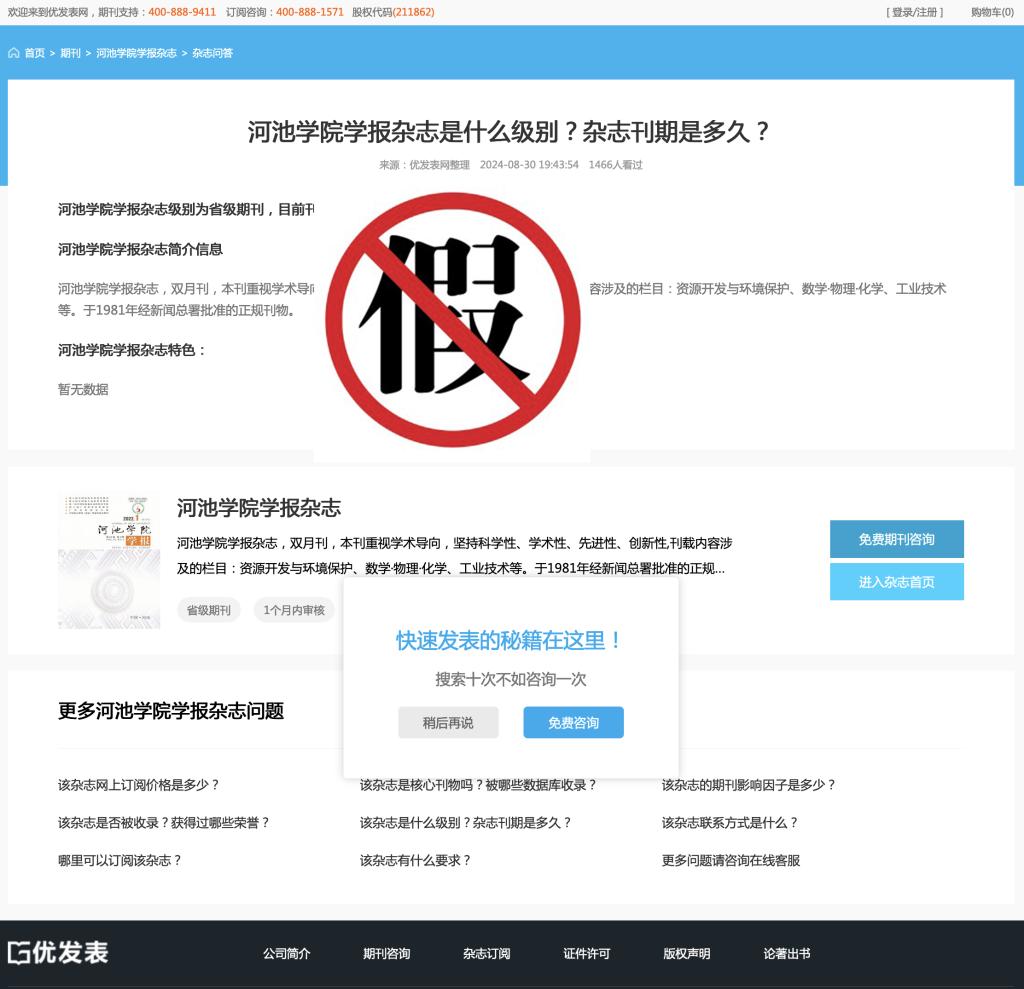Click the 免费咨询 popup button
The height and width of the screenshot is (989, 1024).
click(573, 722)
